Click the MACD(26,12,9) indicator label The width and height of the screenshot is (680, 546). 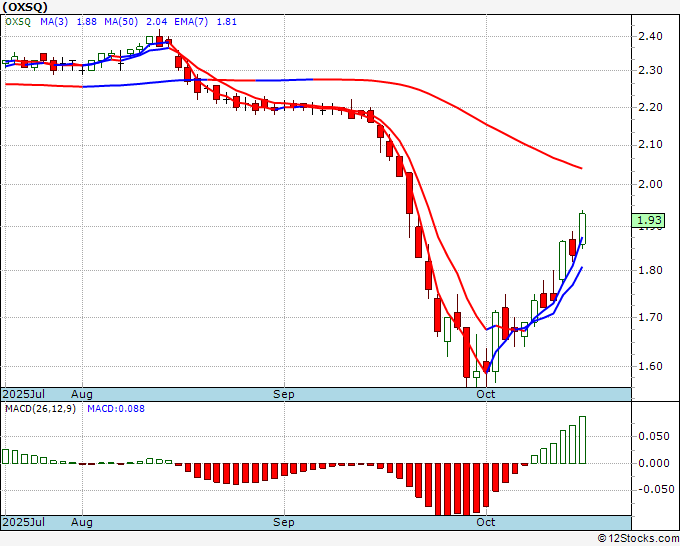point(40,409)
